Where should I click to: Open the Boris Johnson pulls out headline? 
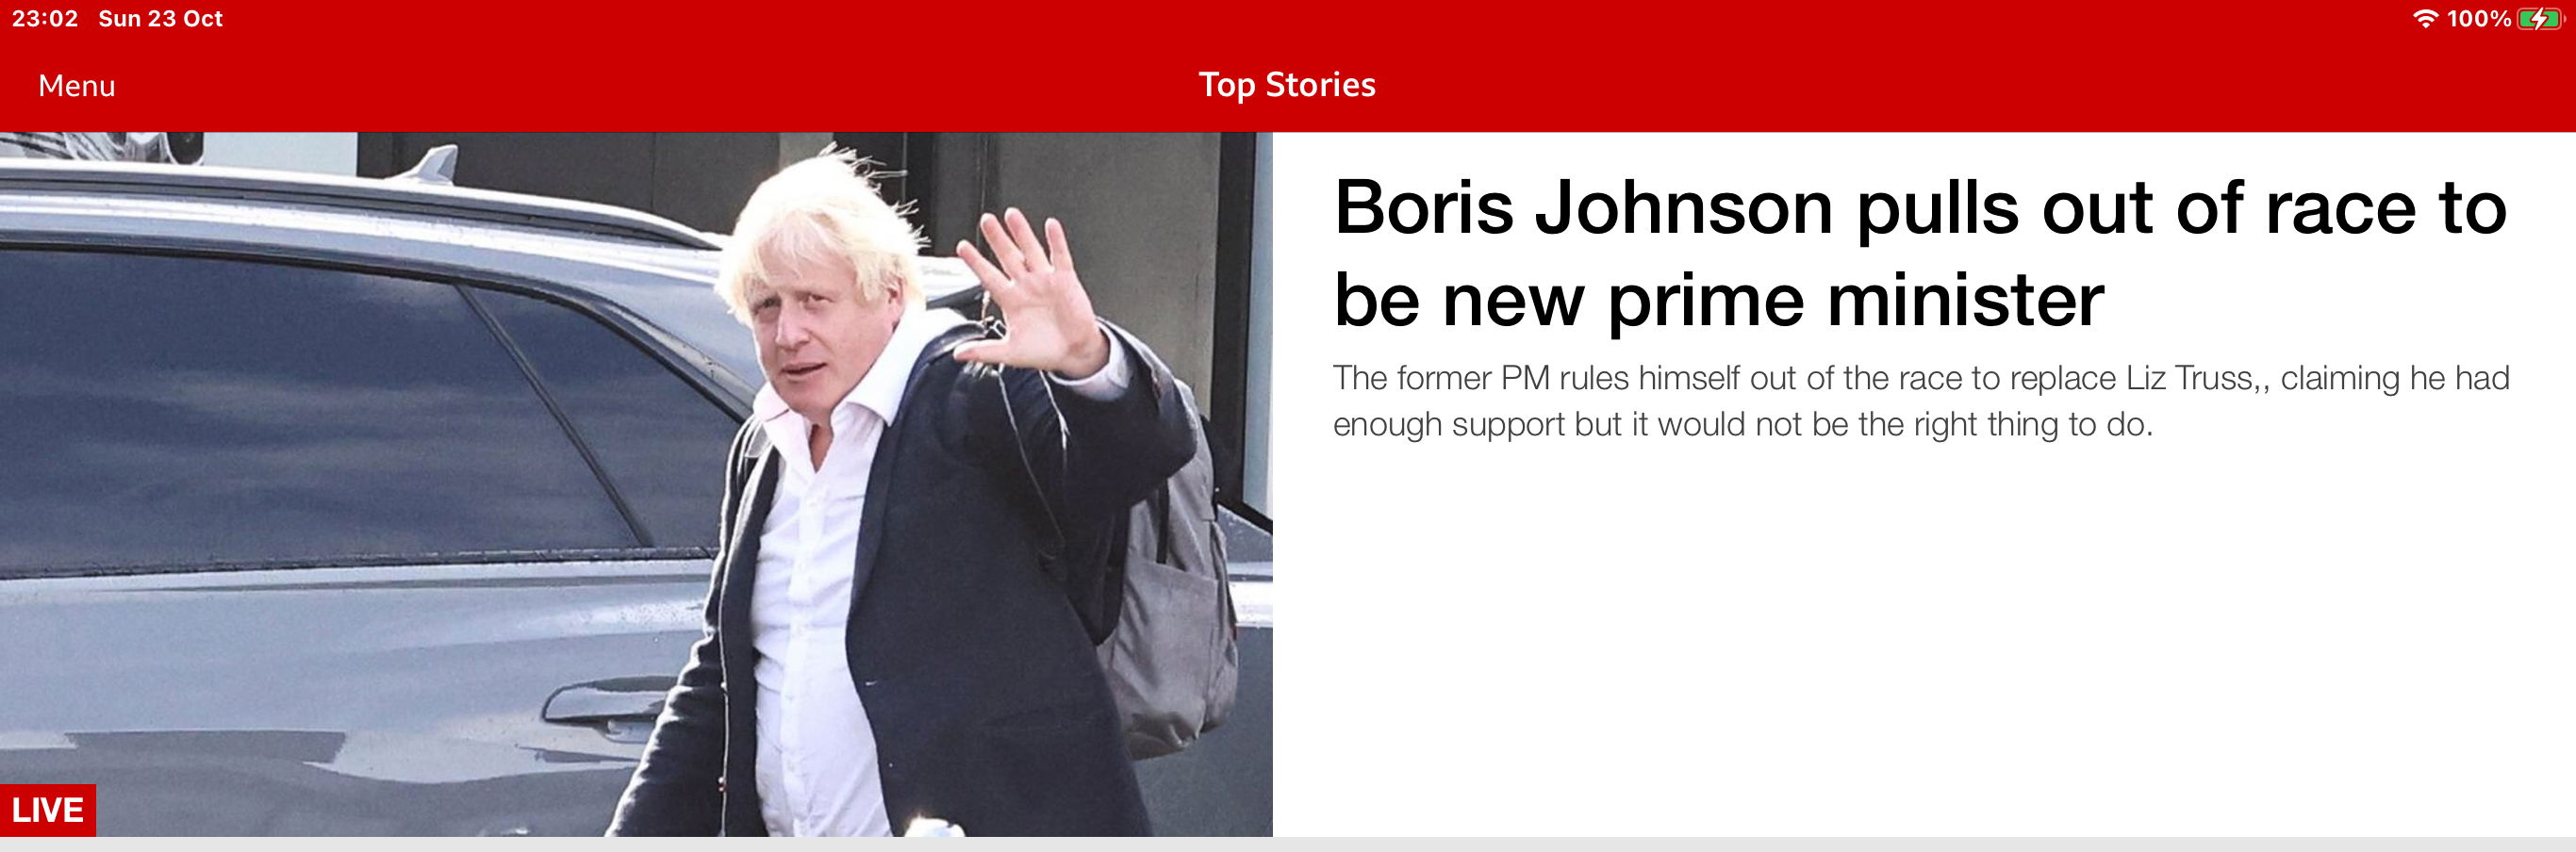click(1920, 253)
